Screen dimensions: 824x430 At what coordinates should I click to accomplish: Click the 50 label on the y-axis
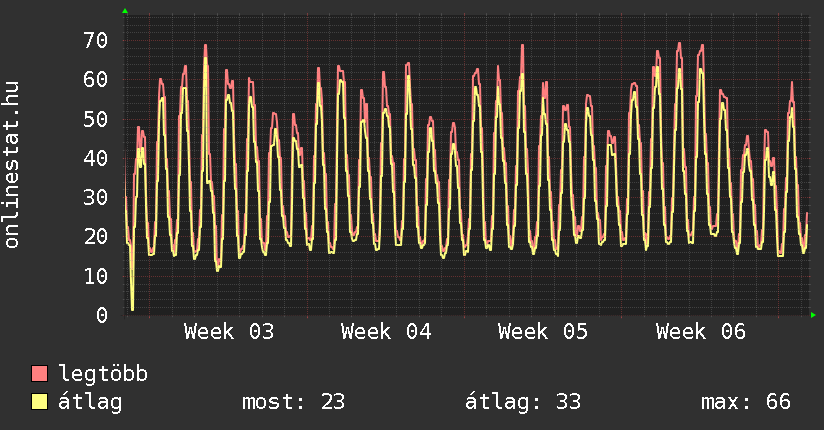[95, 119]
